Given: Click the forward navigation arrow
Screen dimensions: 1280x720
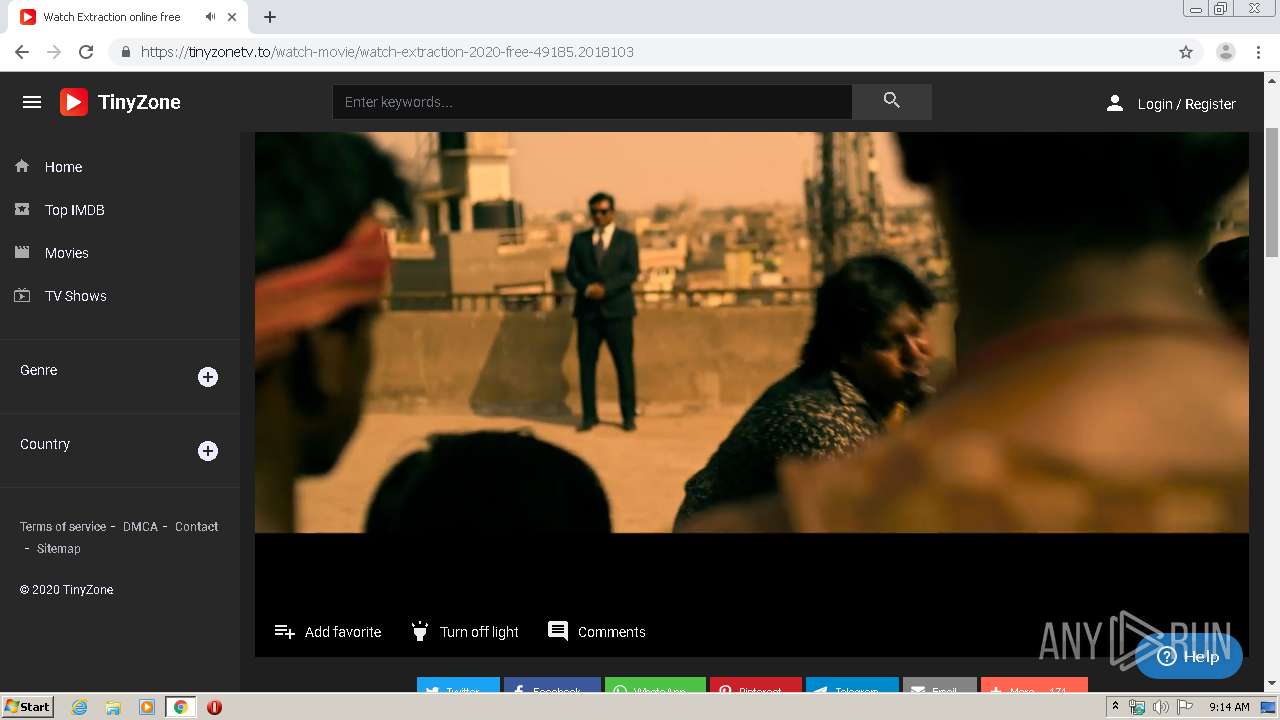Looking at the screenshot, I should tap(54, 52).
